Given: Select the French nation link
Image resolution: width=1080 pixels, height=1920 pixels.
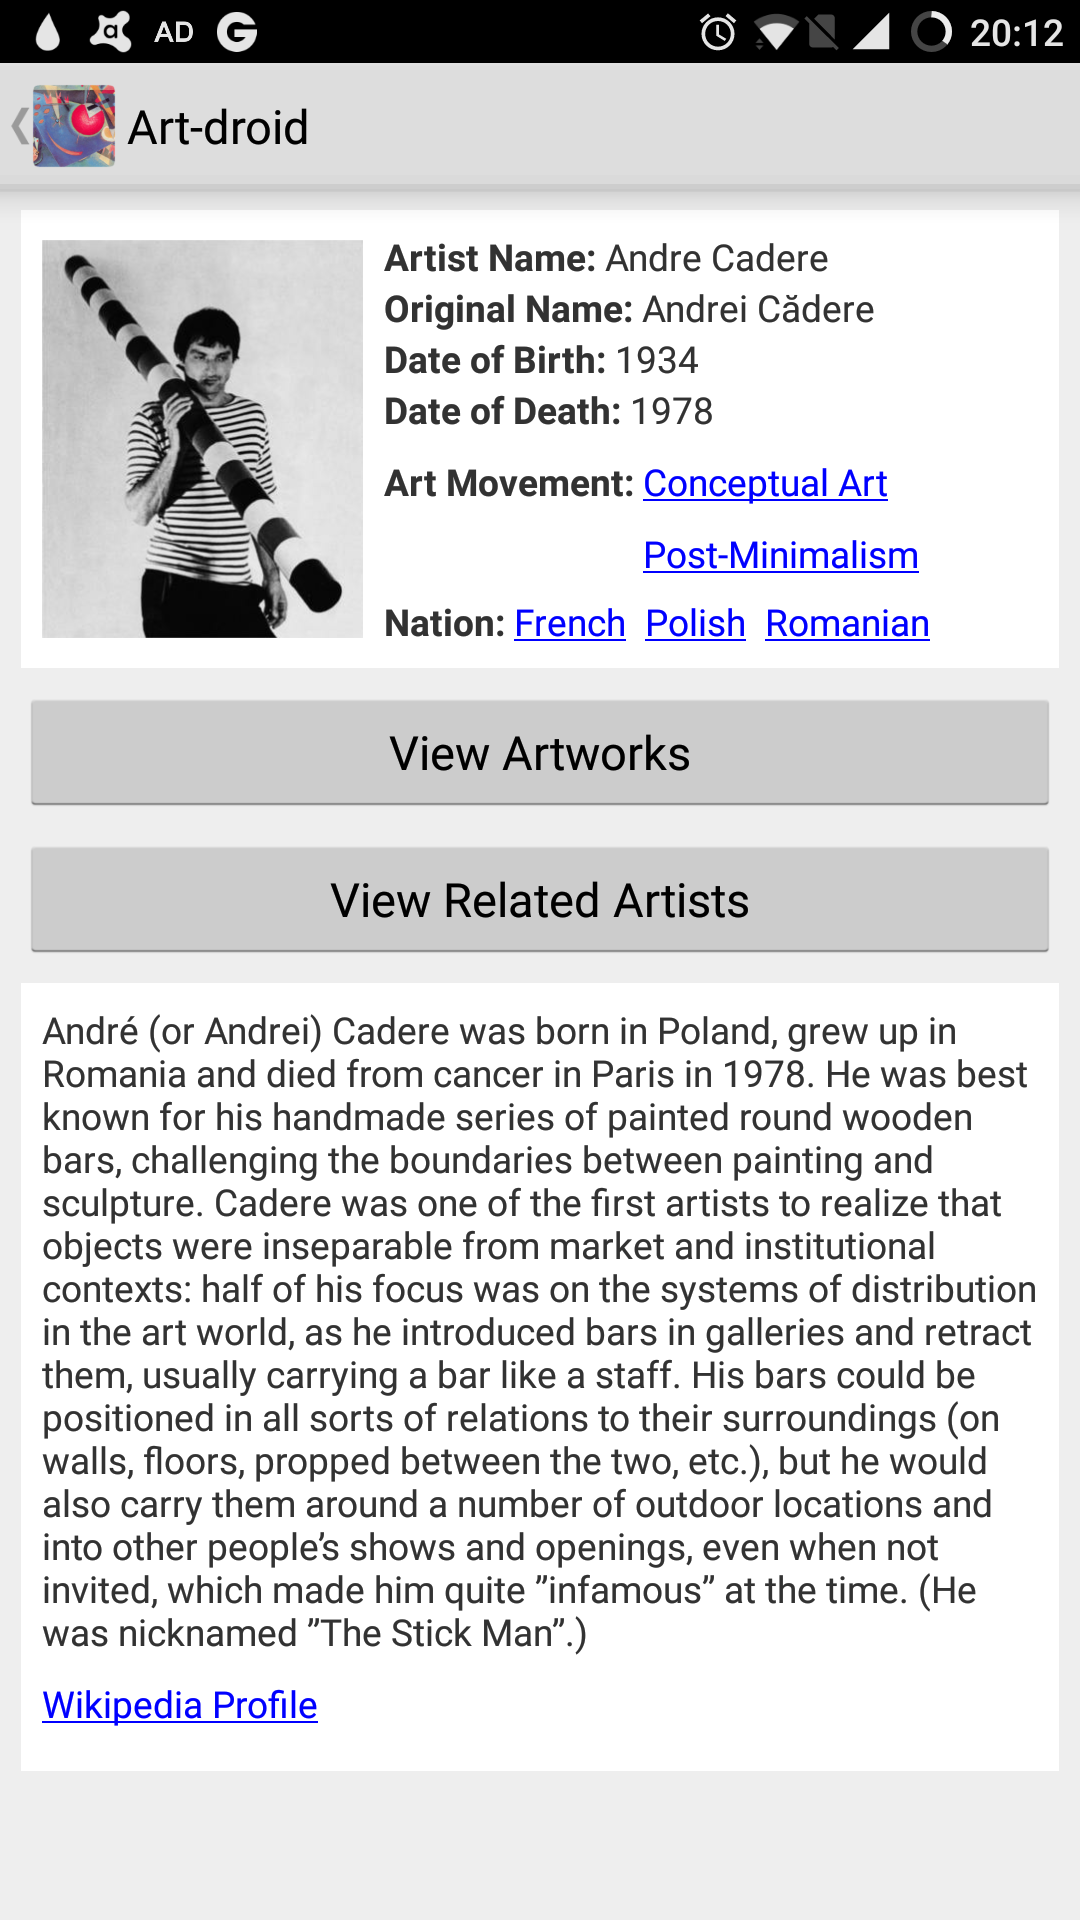Looking at the screenshot, I should [x=569, y=623].
